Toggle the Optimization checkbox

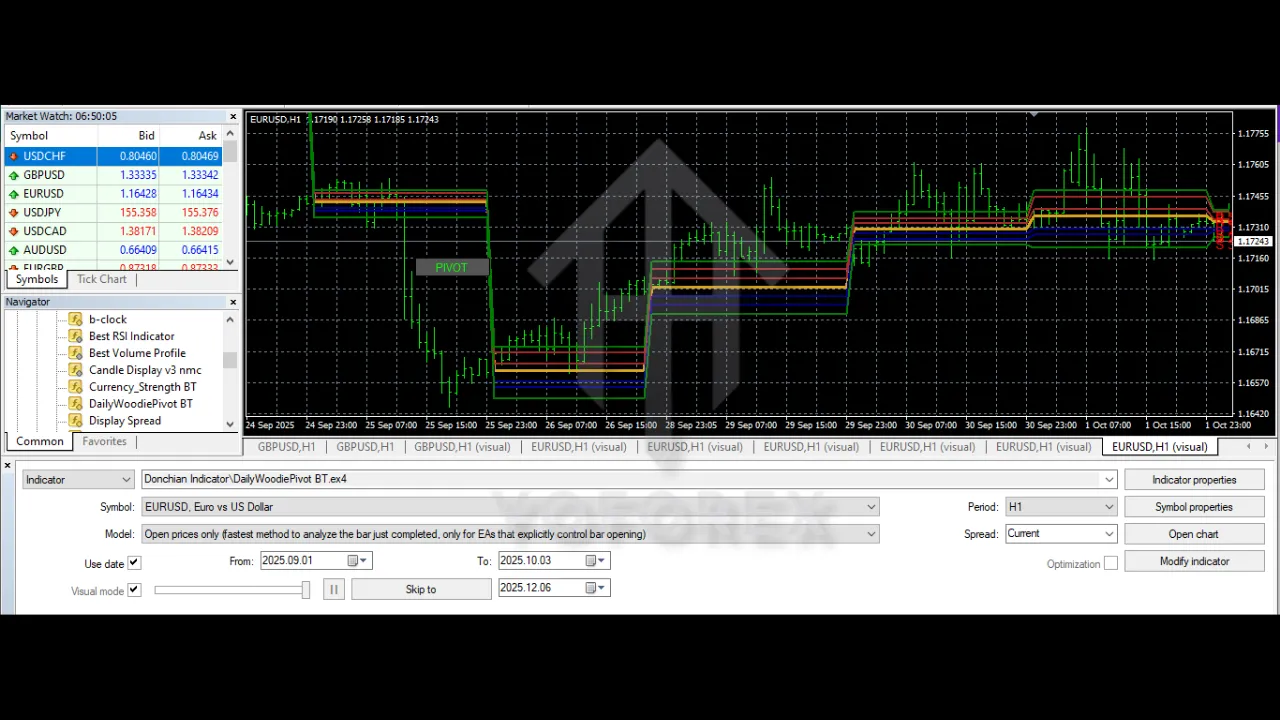coord(1111,563)
